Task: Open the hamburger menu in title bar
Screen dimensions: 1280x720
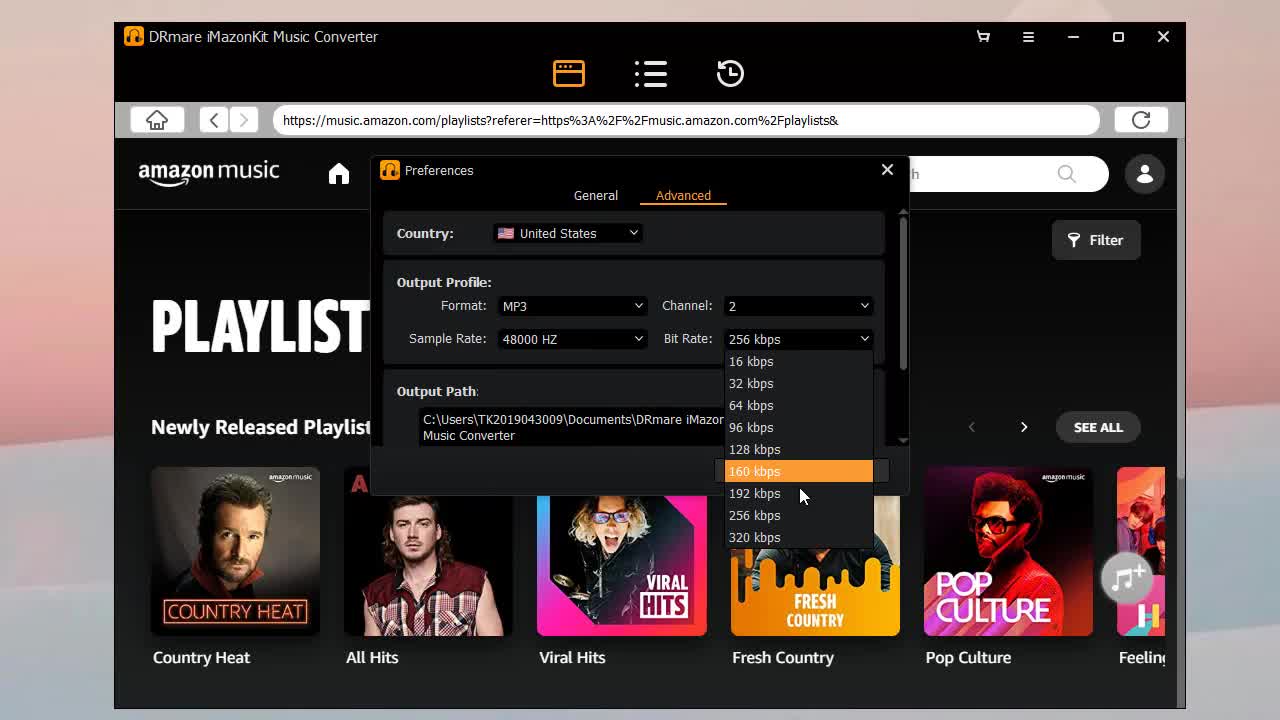Action: coord(1028,37)
